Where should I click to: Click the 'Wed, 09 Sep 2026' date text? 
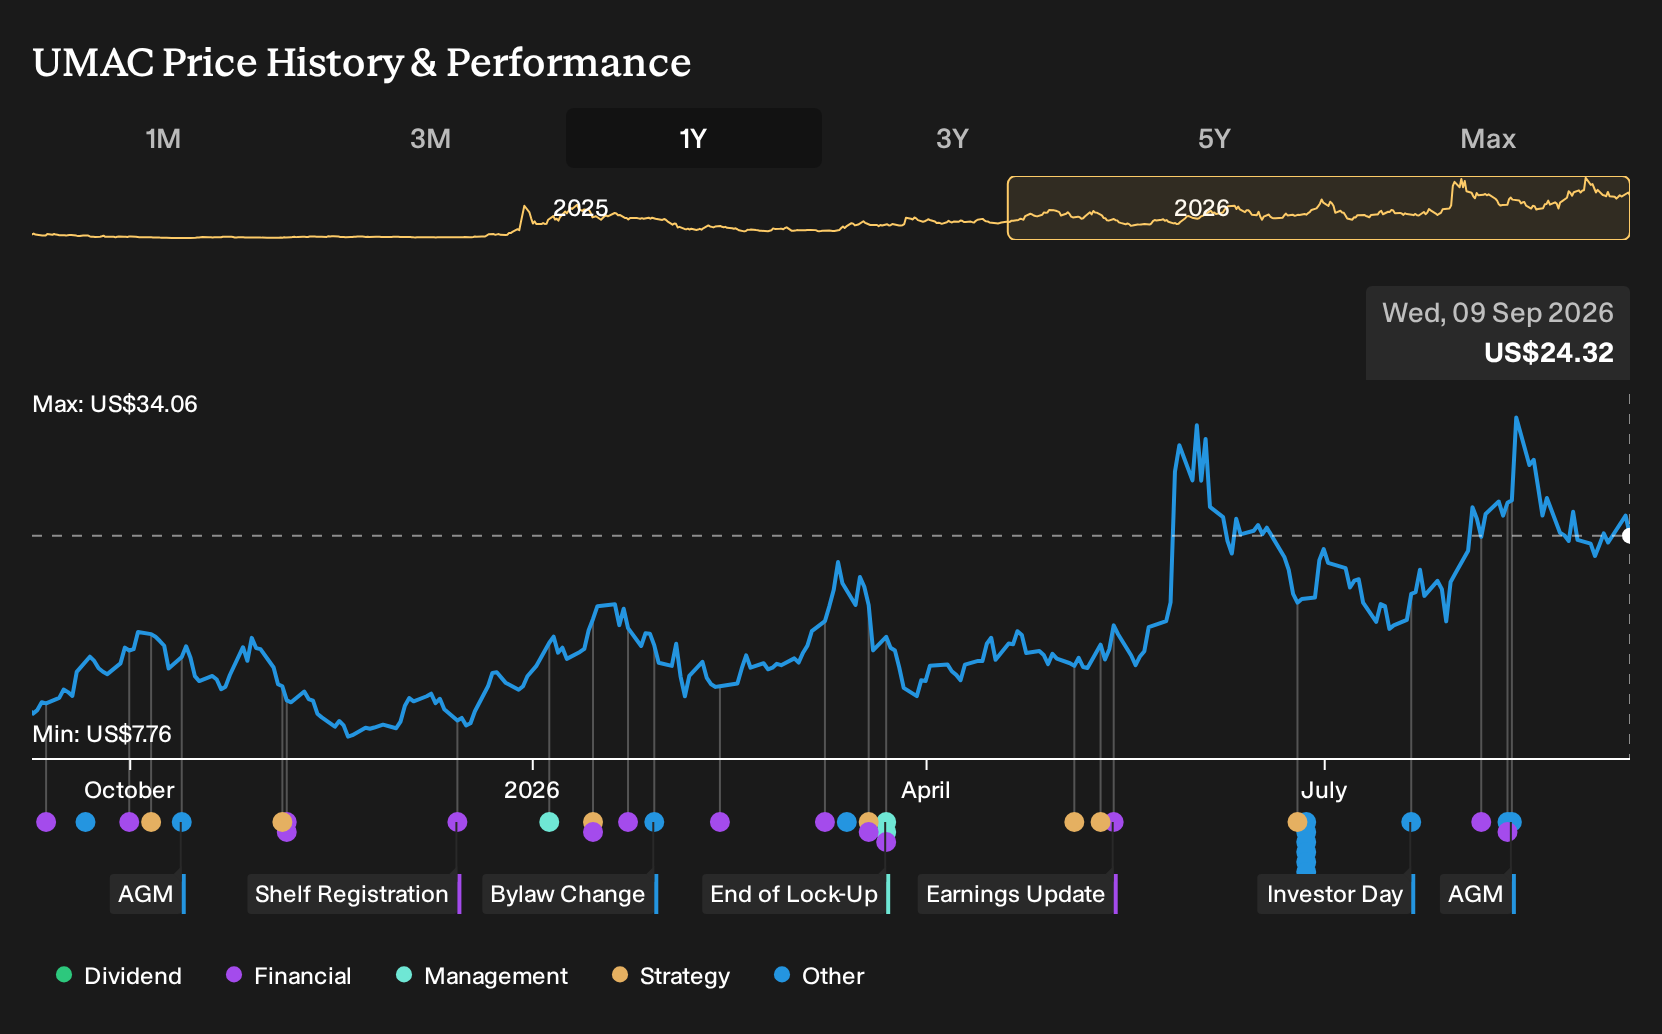pyautogui.click(x=1498, y=313)
